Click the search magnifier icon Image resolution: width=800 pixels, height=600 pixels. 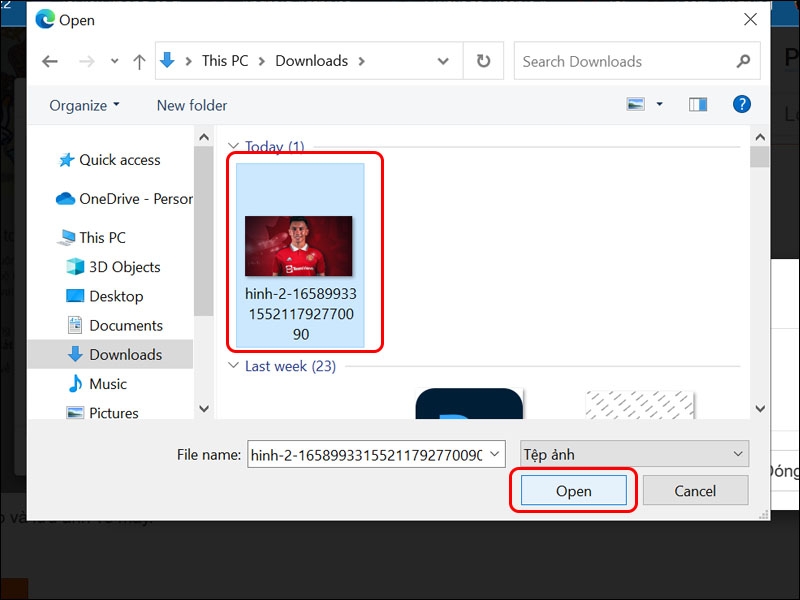point(743,61)
